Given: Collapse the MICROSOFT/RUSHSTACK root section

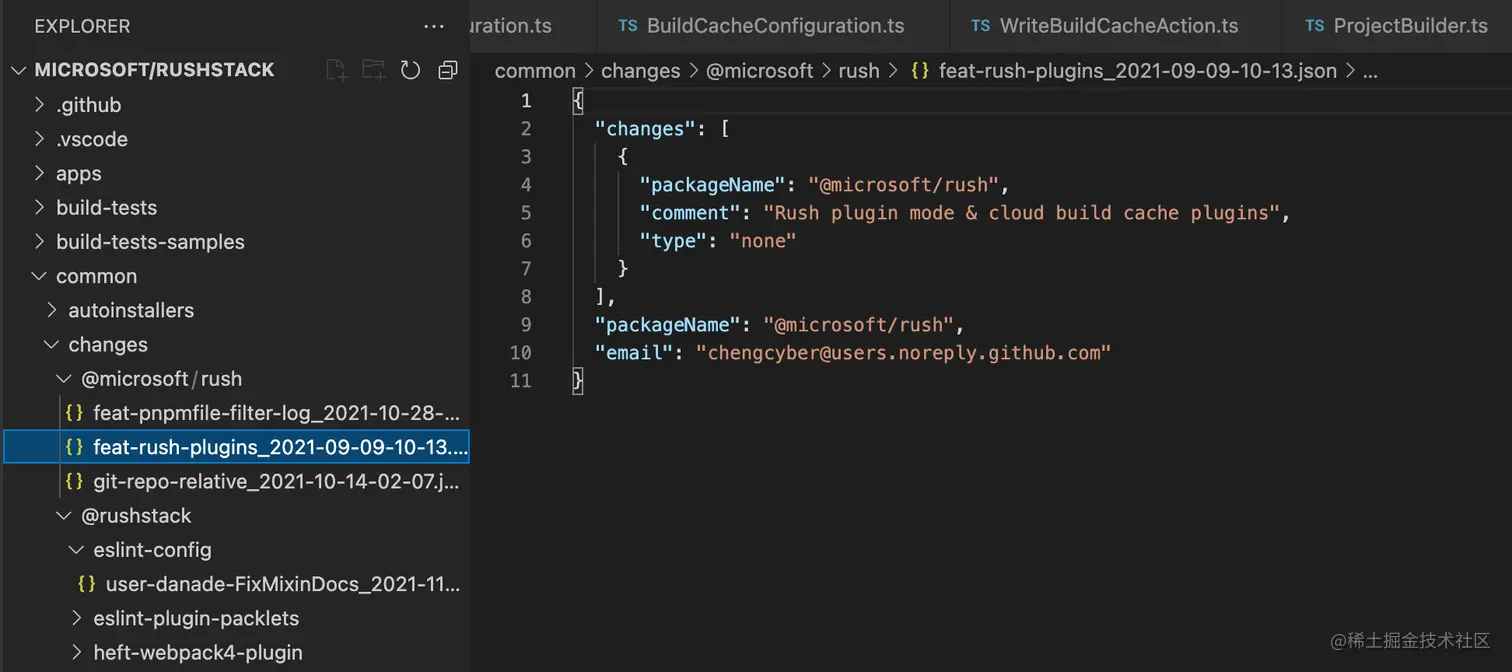Looking at the screenshot, I should [x=19, y=70].
